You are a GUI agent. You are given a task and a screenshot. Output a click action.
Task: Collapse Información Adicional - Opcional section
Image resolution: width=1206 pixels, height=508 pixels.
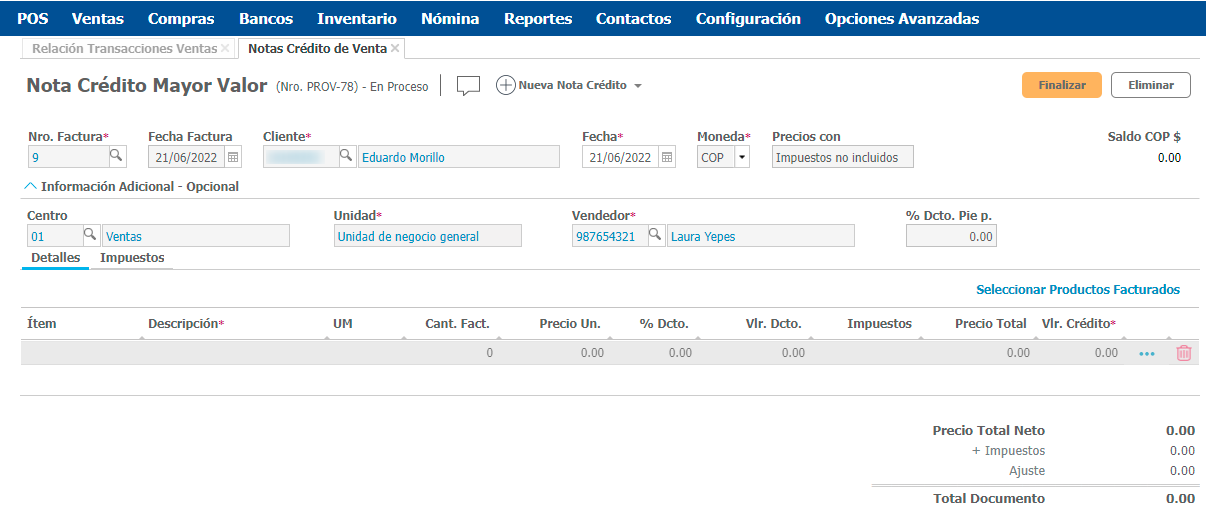point(30,186)
